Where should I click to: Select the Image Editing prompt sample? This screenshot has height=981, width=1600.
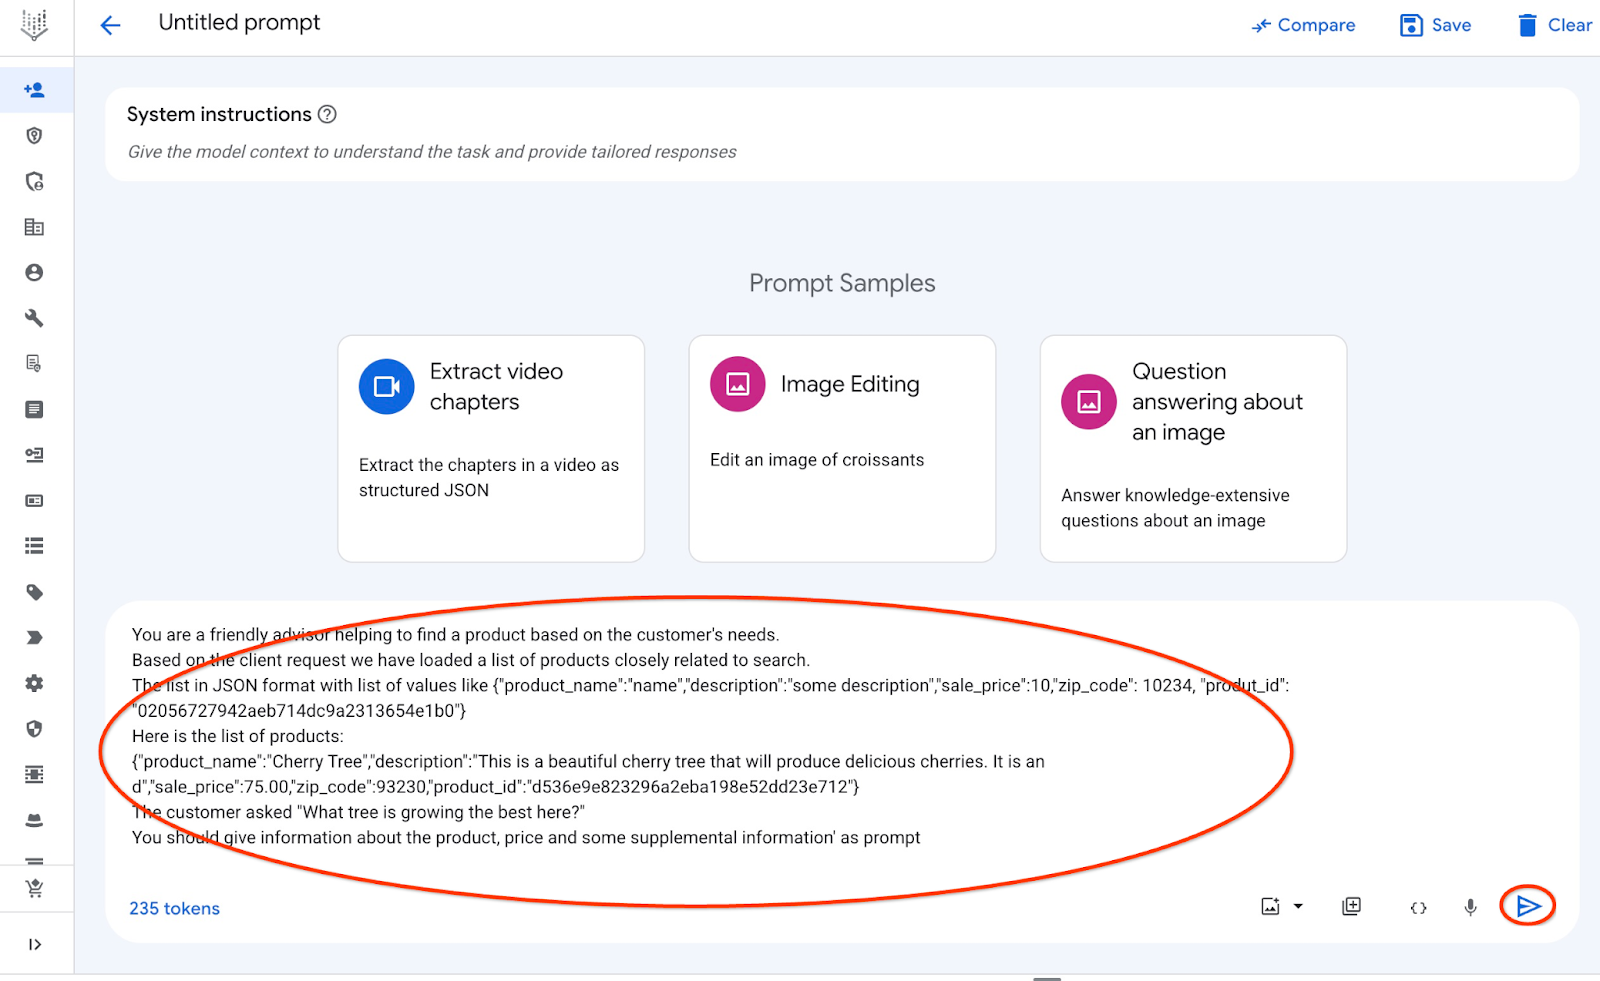pyautogui.click(x=842, y=448)
